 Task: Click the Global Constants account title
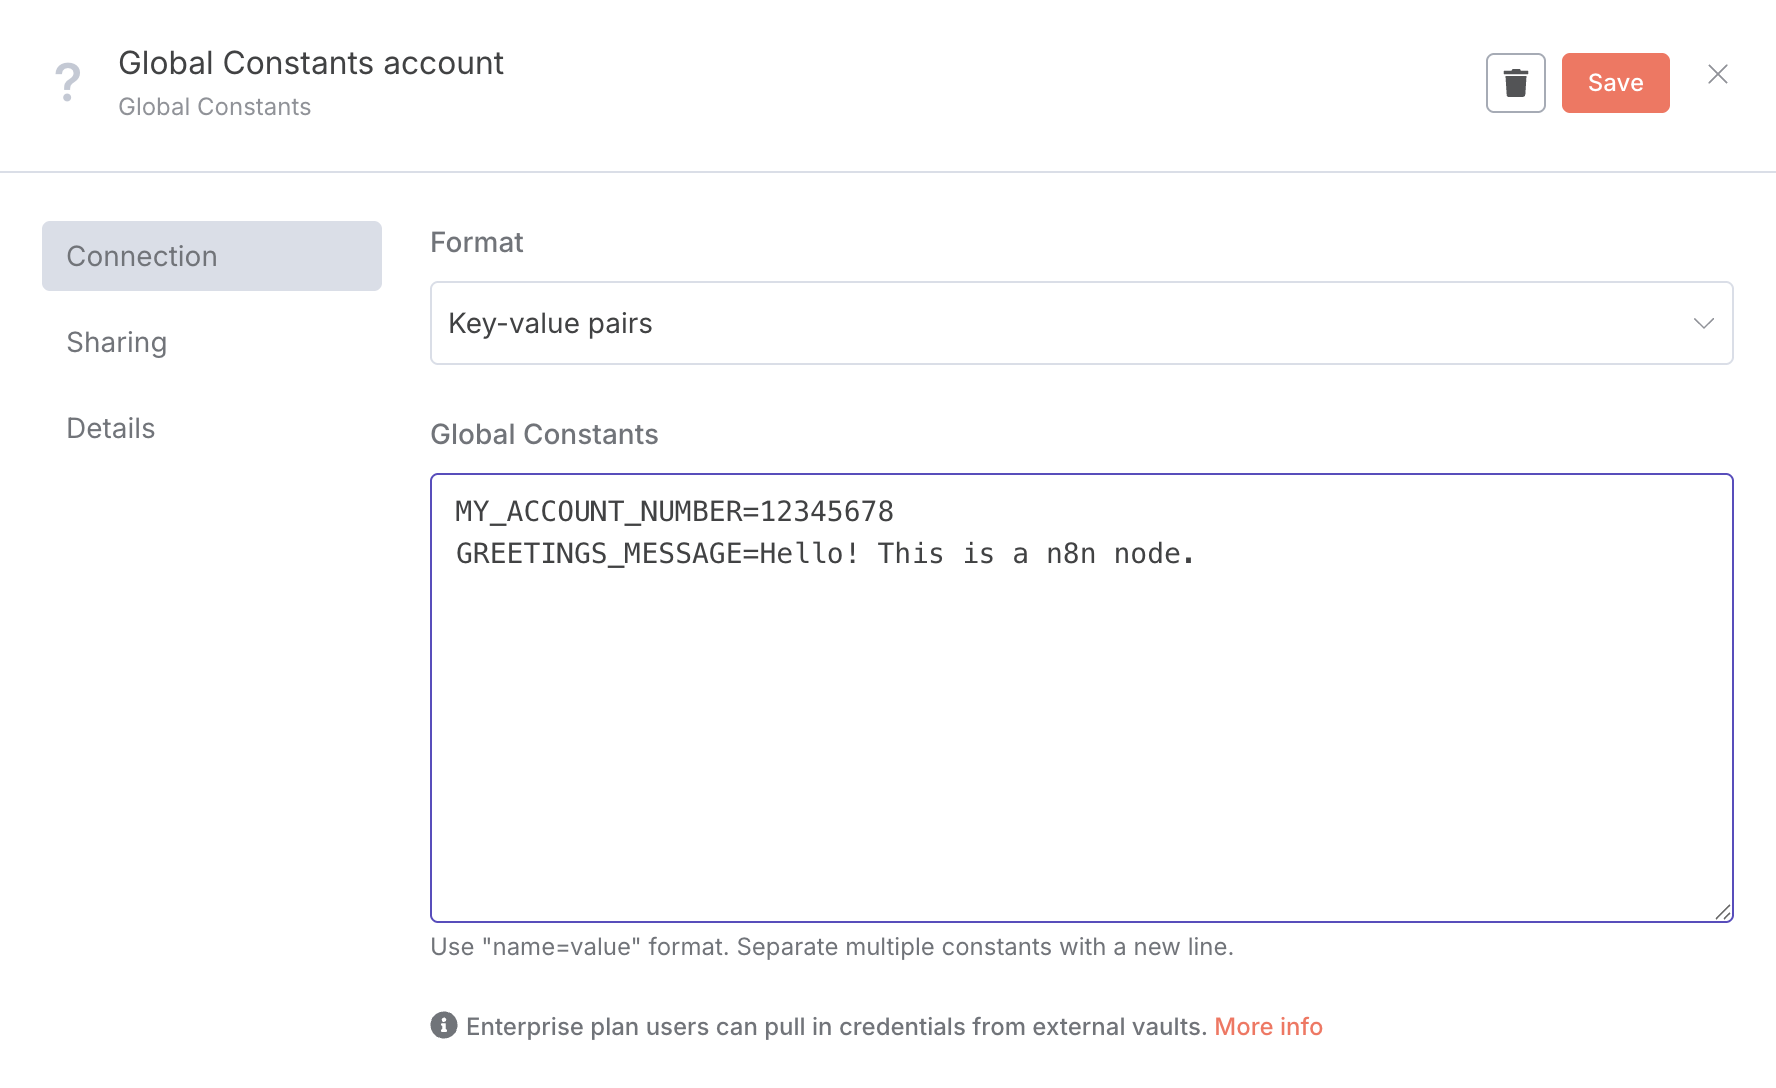311,63
